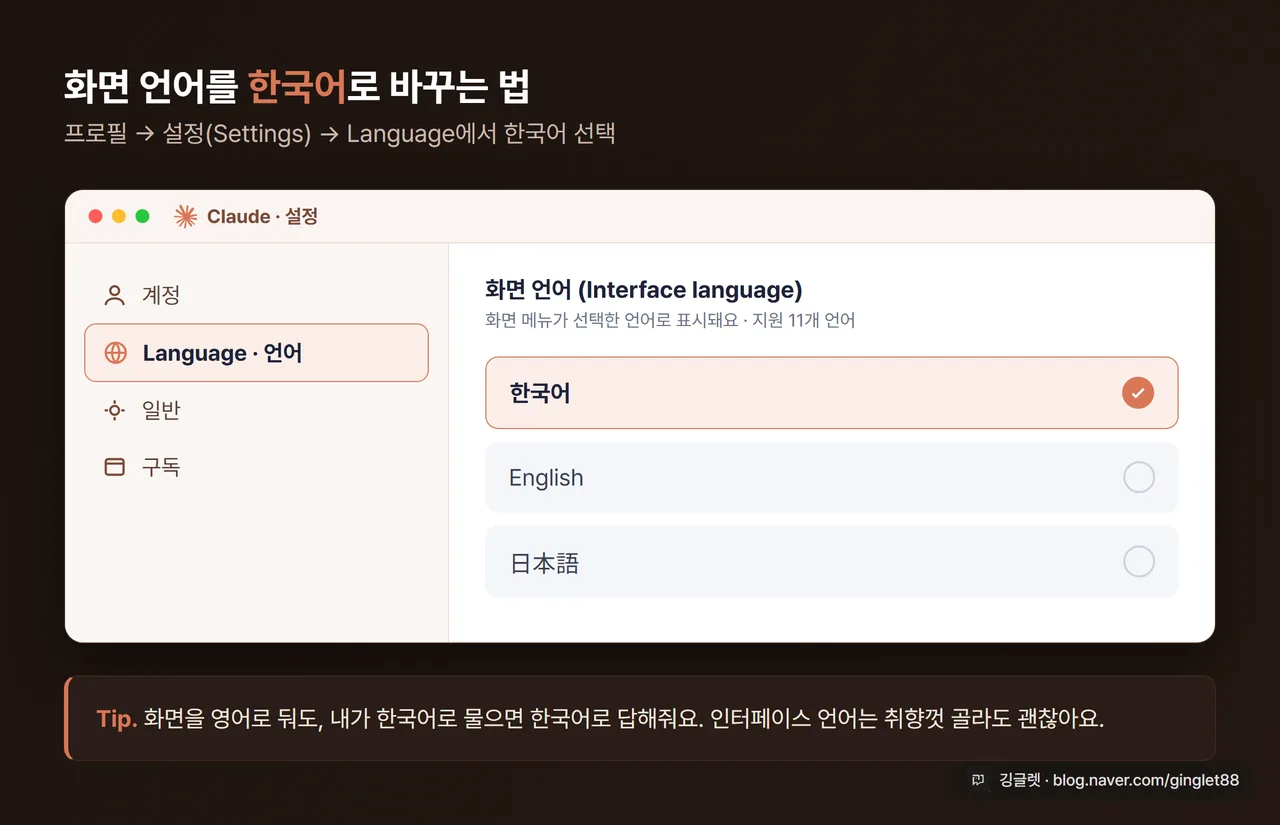Click the yellow minimize window button

click(x=119, y=216)
